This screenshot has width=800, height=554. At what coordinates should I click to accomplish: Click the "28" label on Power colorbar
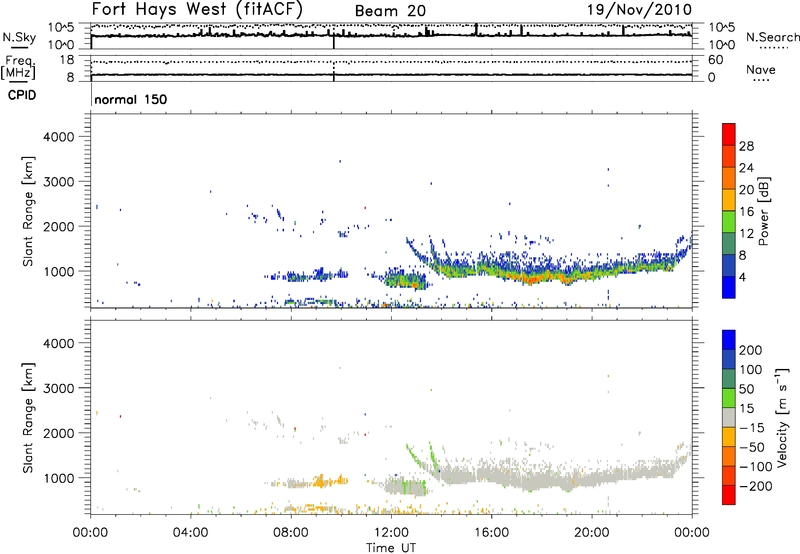(746, 146)
